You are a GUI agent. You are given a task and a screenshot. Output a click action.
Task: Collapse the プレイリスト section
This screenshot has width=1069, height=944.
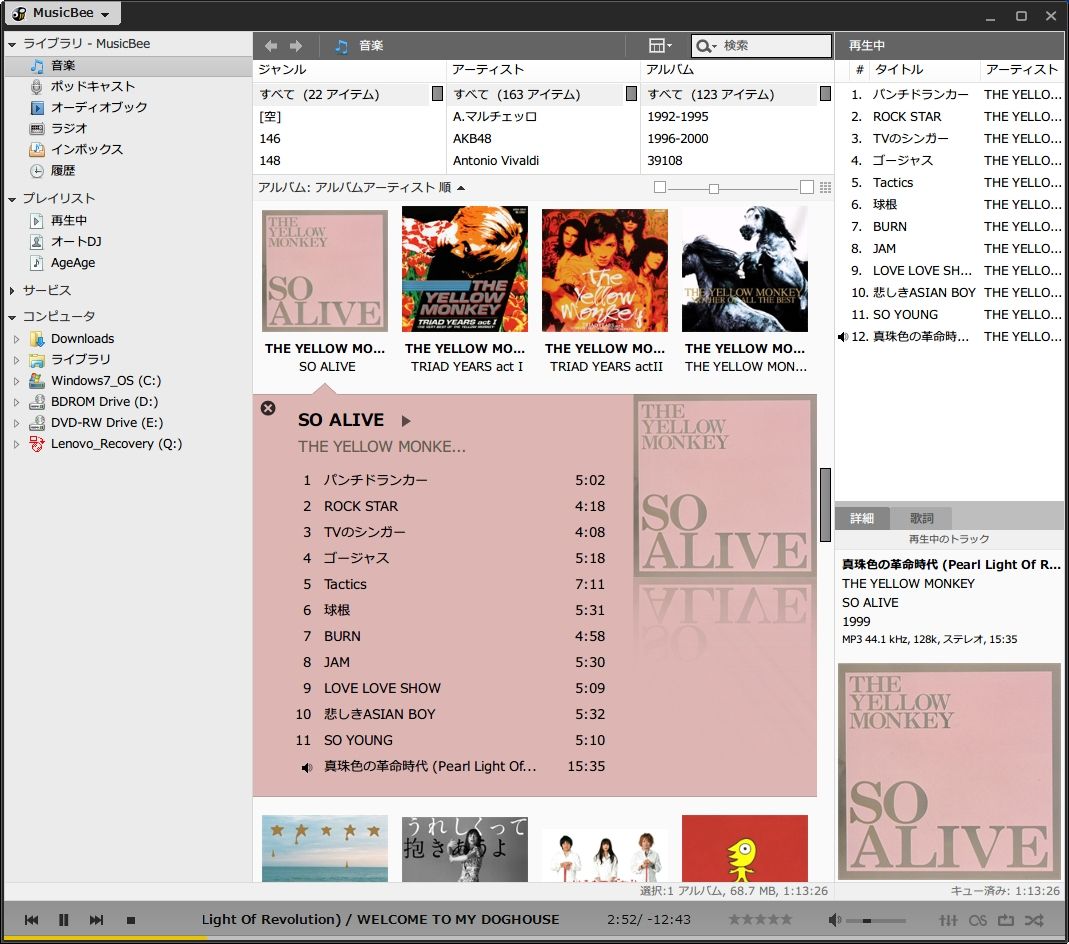coord(12,199)
